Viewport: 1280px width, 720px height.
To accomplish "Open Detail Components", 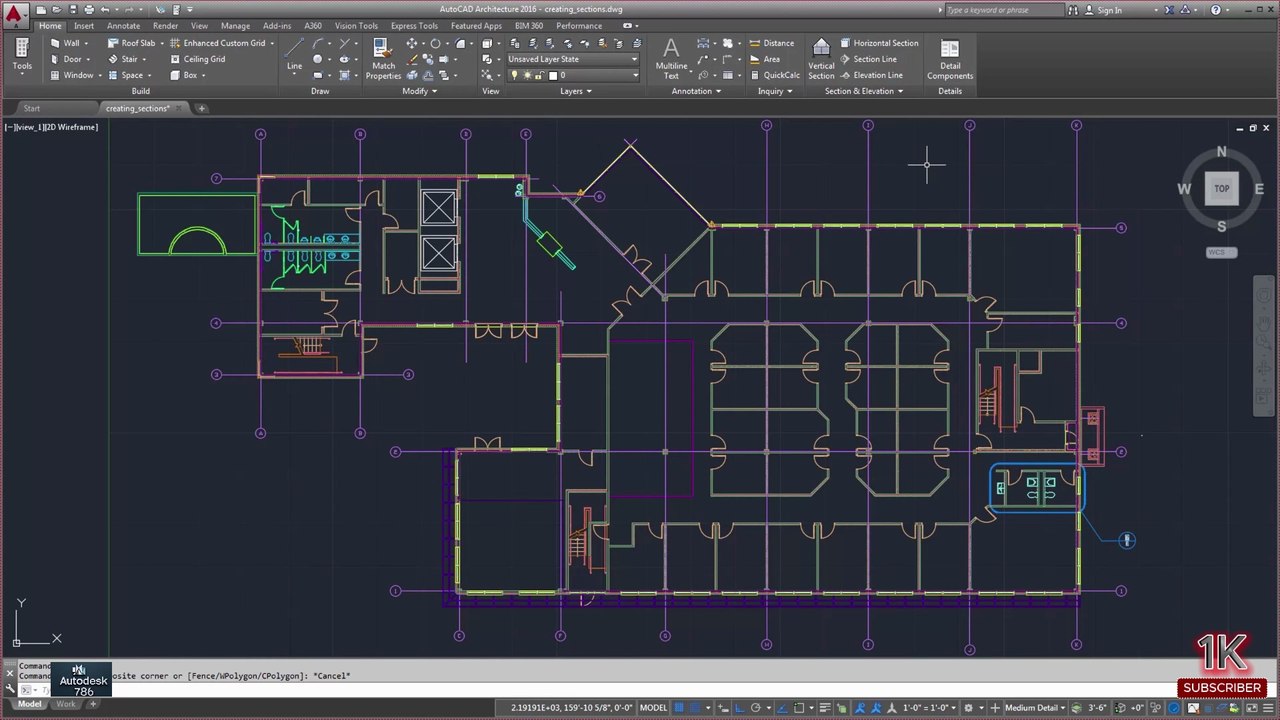I will point(949,59).
